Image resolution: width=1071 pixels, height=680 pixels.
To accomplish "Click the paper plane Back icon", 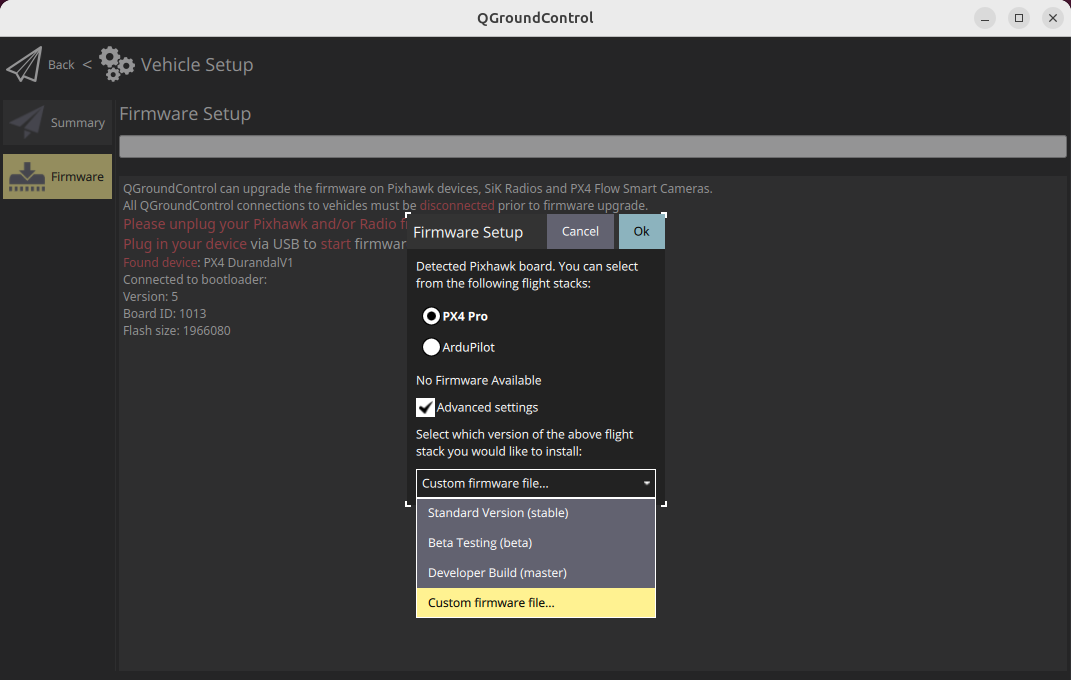I will click(x=24, y=64).
